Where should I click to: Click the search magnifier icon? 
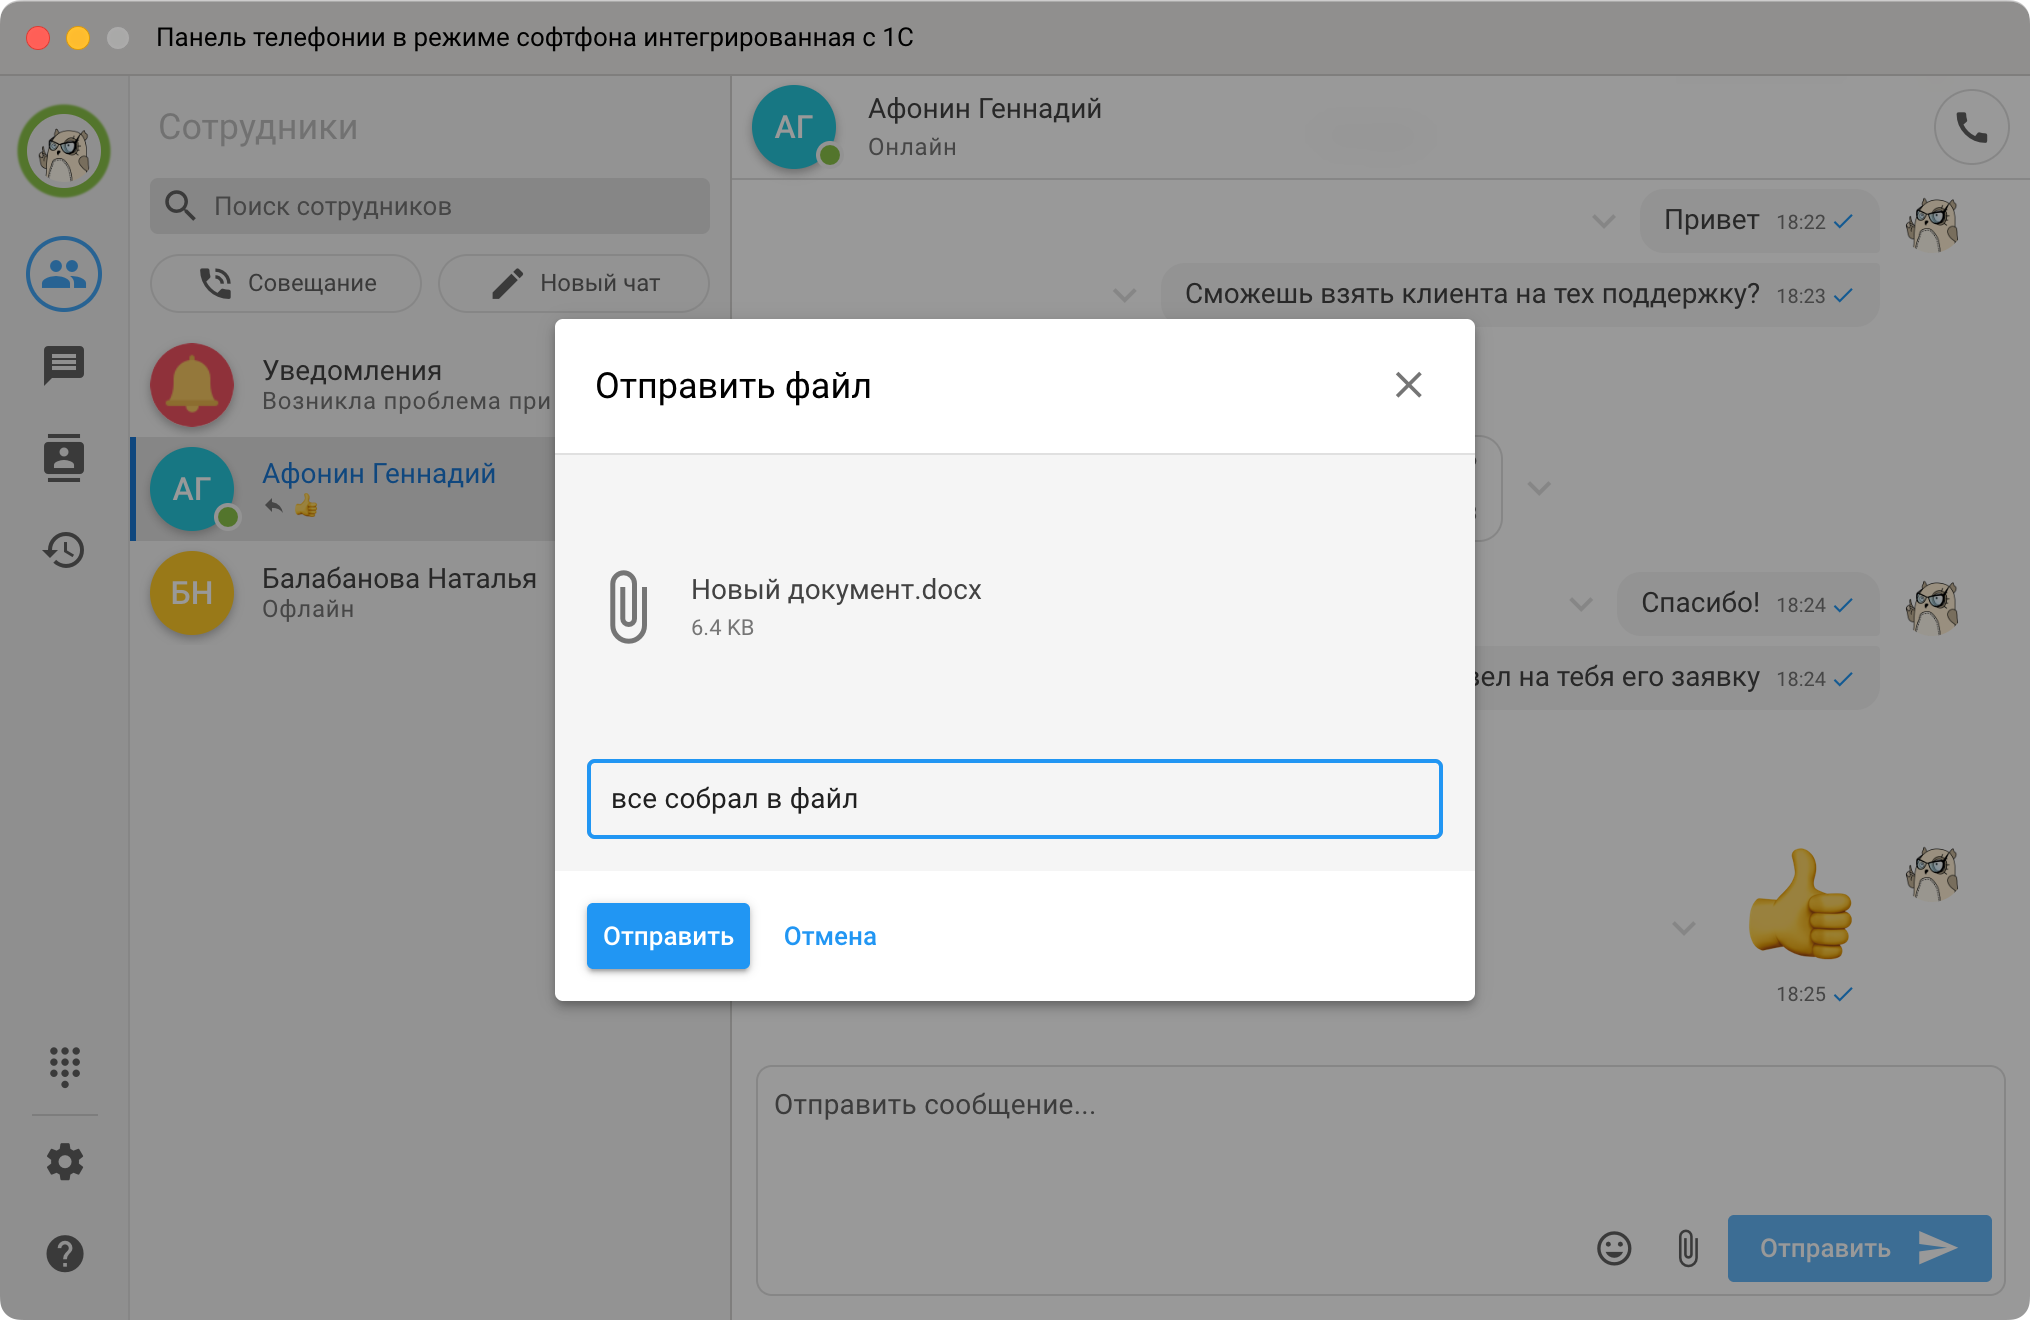180,205
